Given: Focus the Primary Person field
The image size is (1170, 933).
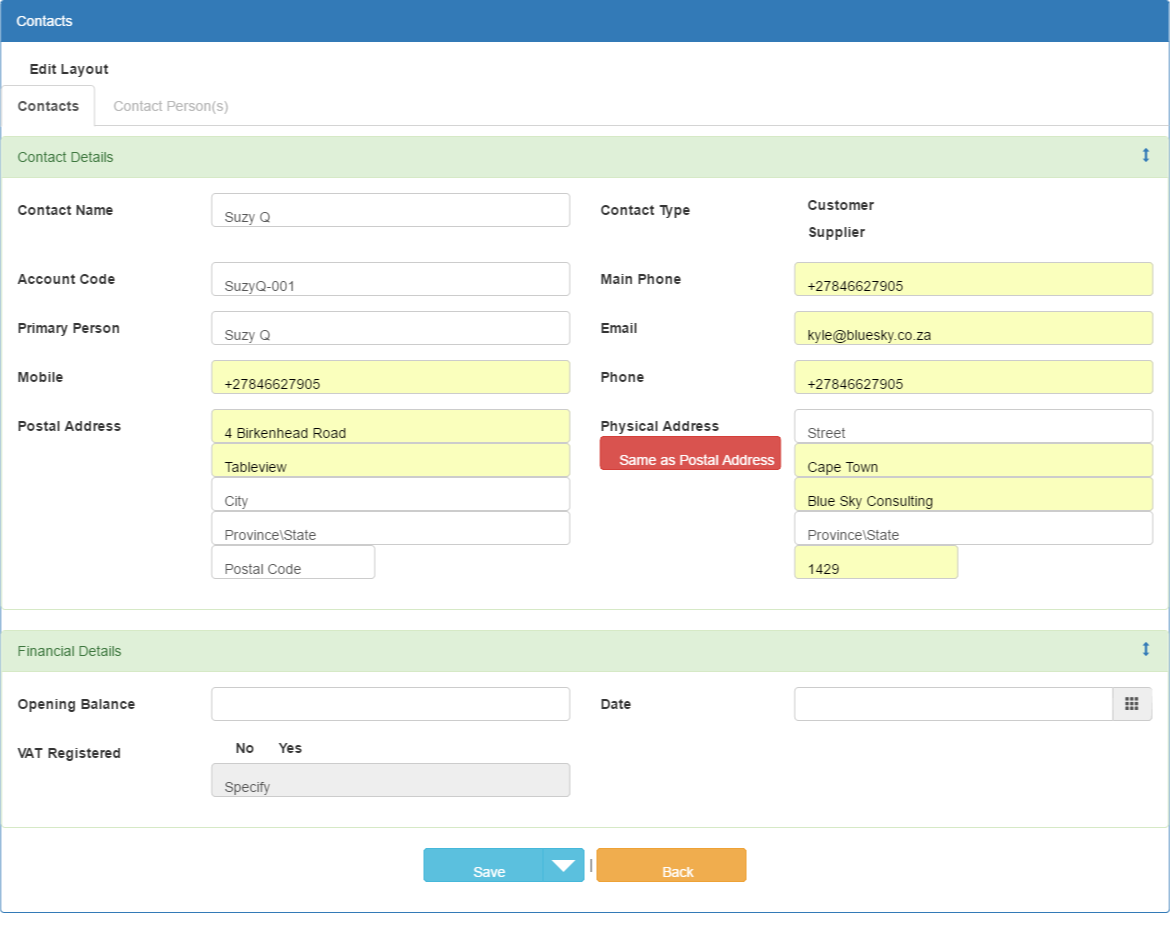Looking at the screenshot, I should click(x=390, y=328).
